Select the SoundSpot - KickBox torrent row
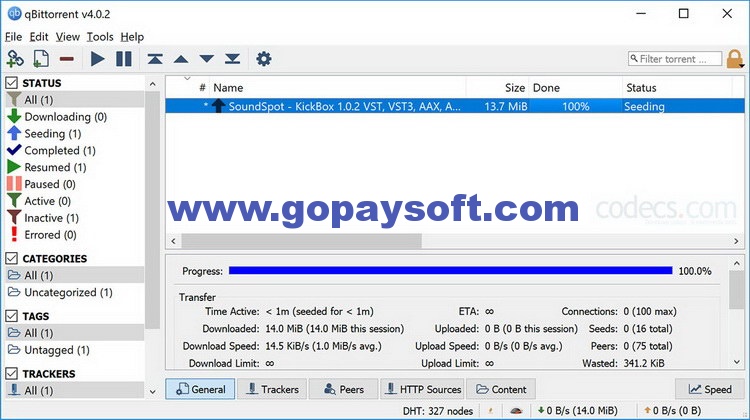750x420 pixels. click(x=455, y=106)
